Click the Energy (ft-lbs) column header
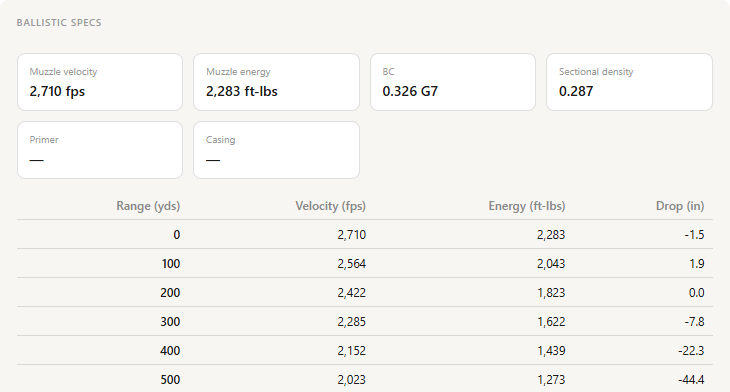 point(527,206)
